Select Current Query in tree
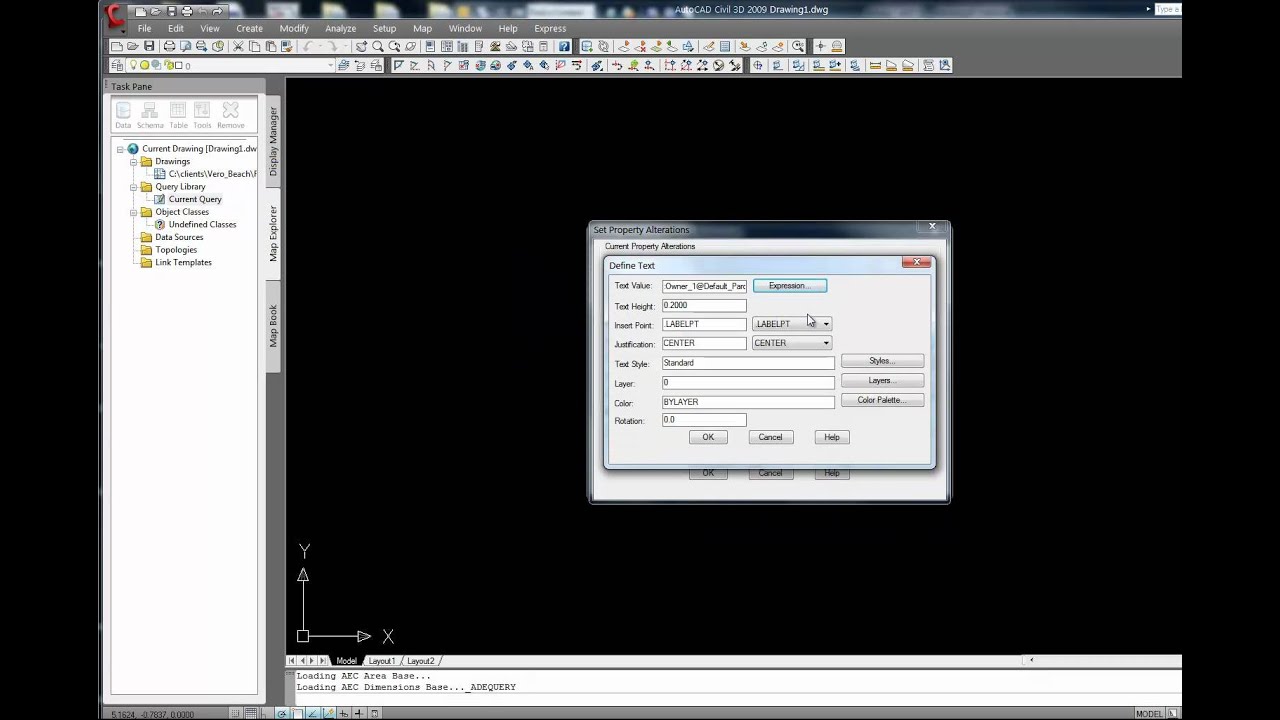Image resolution: width=1280 pixels, height=720 pixels. (195, 199)
